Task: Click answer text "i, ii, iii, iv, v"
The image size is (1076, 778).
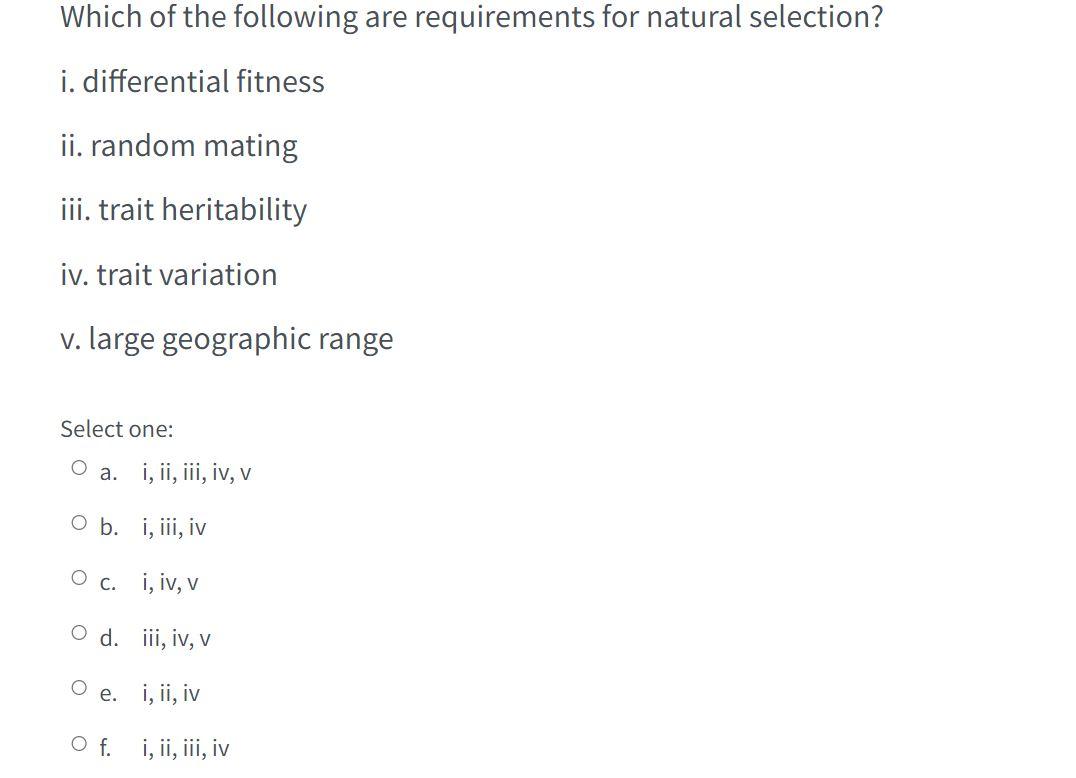Action: [197, 473]
